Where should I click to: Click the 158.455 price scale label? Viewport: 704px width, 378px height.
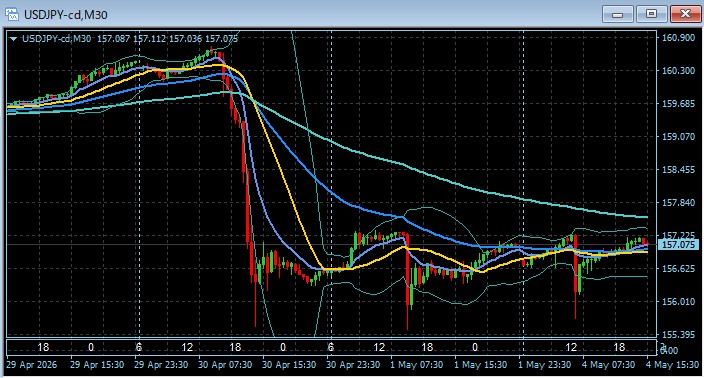click(x=678, y=170)
